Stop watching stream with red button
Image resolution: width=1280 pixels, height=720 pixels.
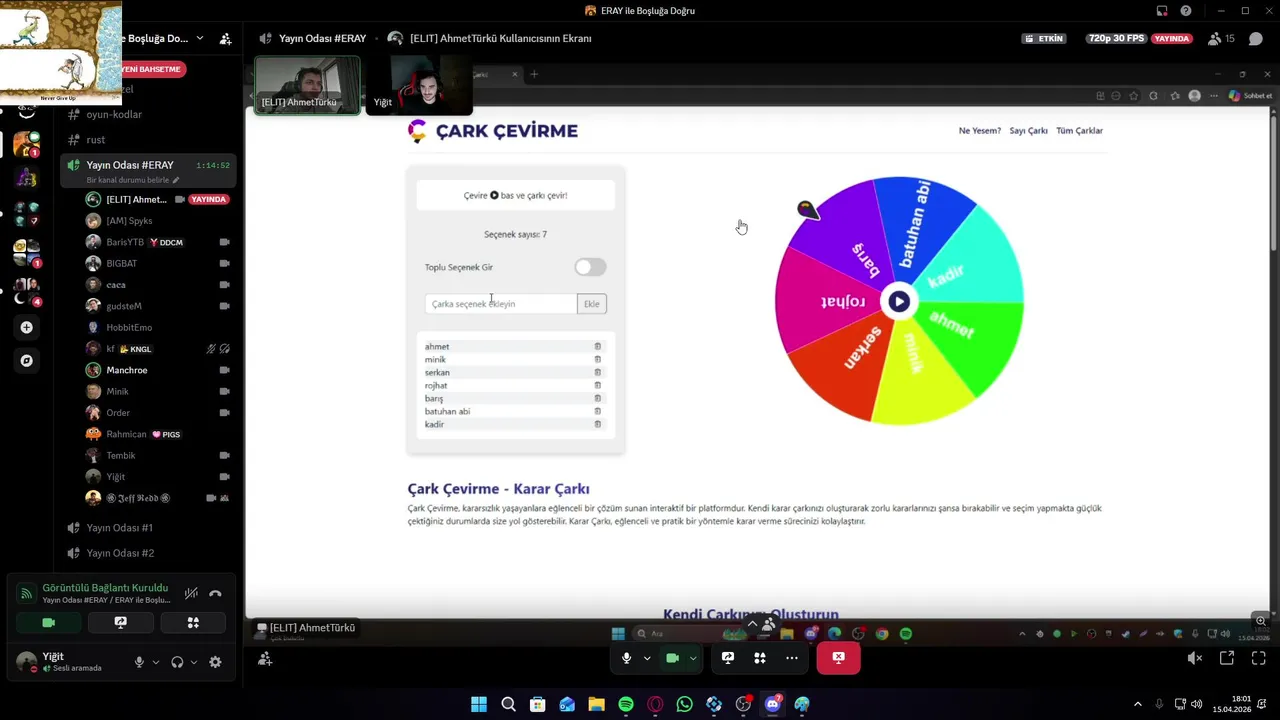(838, 658)
